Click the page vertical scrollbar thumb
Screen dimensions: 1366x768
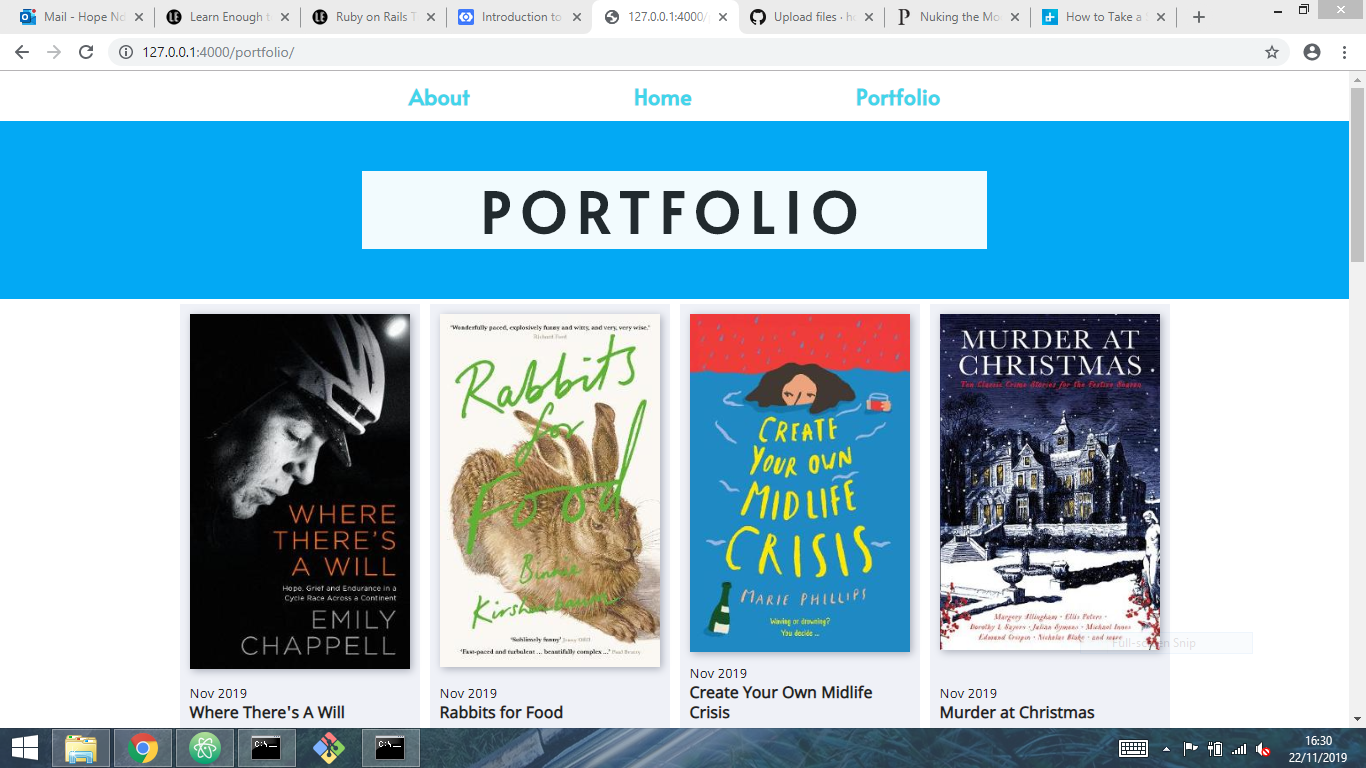tap(1357, 175)
